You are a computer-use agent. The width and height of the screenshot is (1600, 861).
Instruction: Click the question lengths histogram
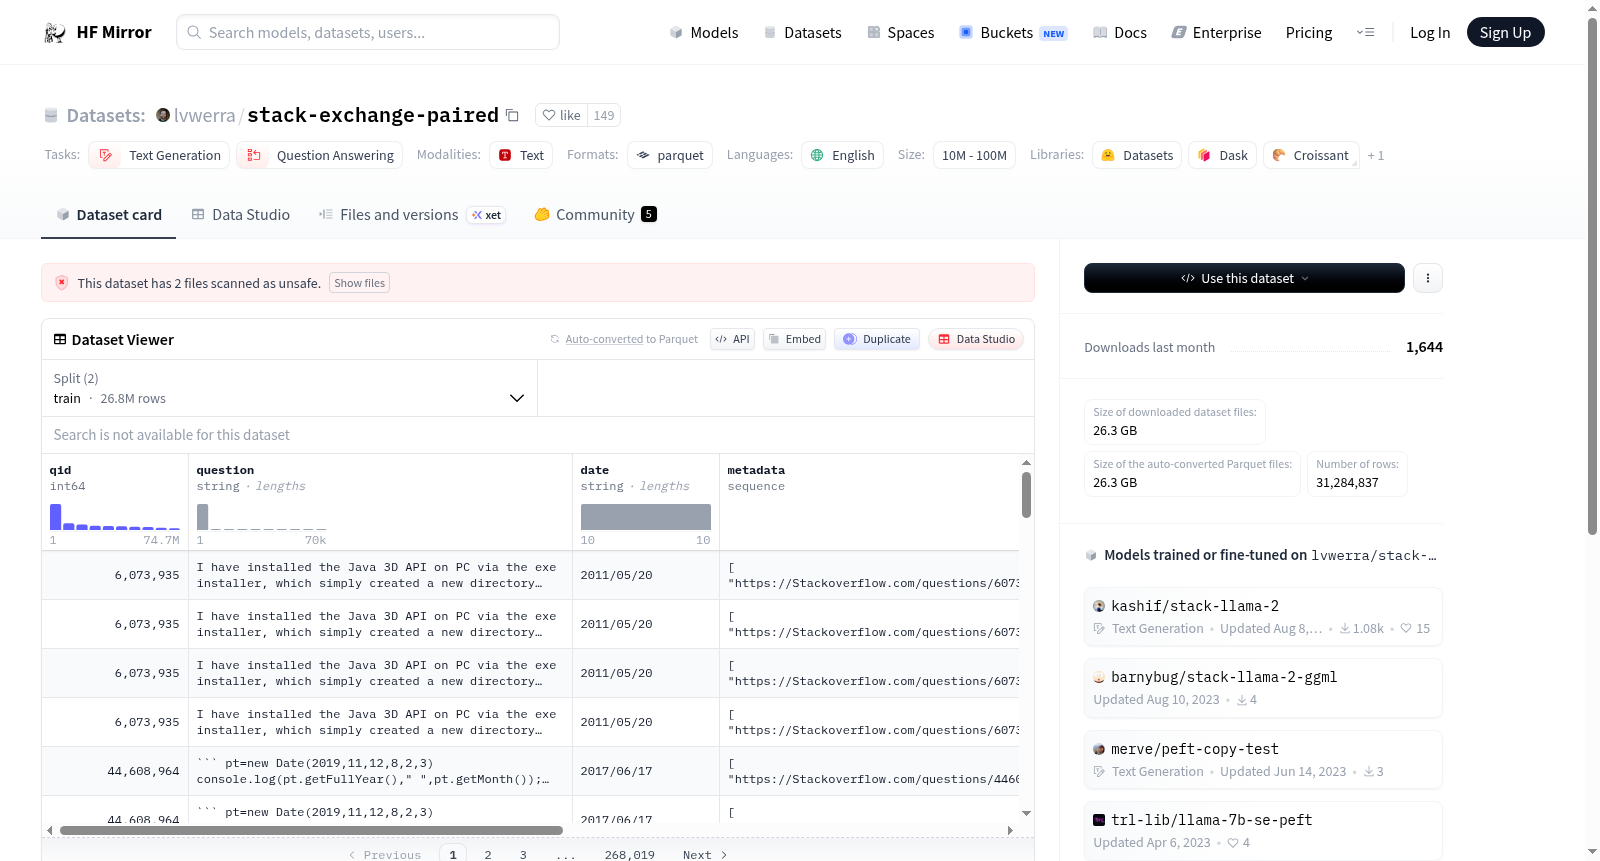coord(261,516)
